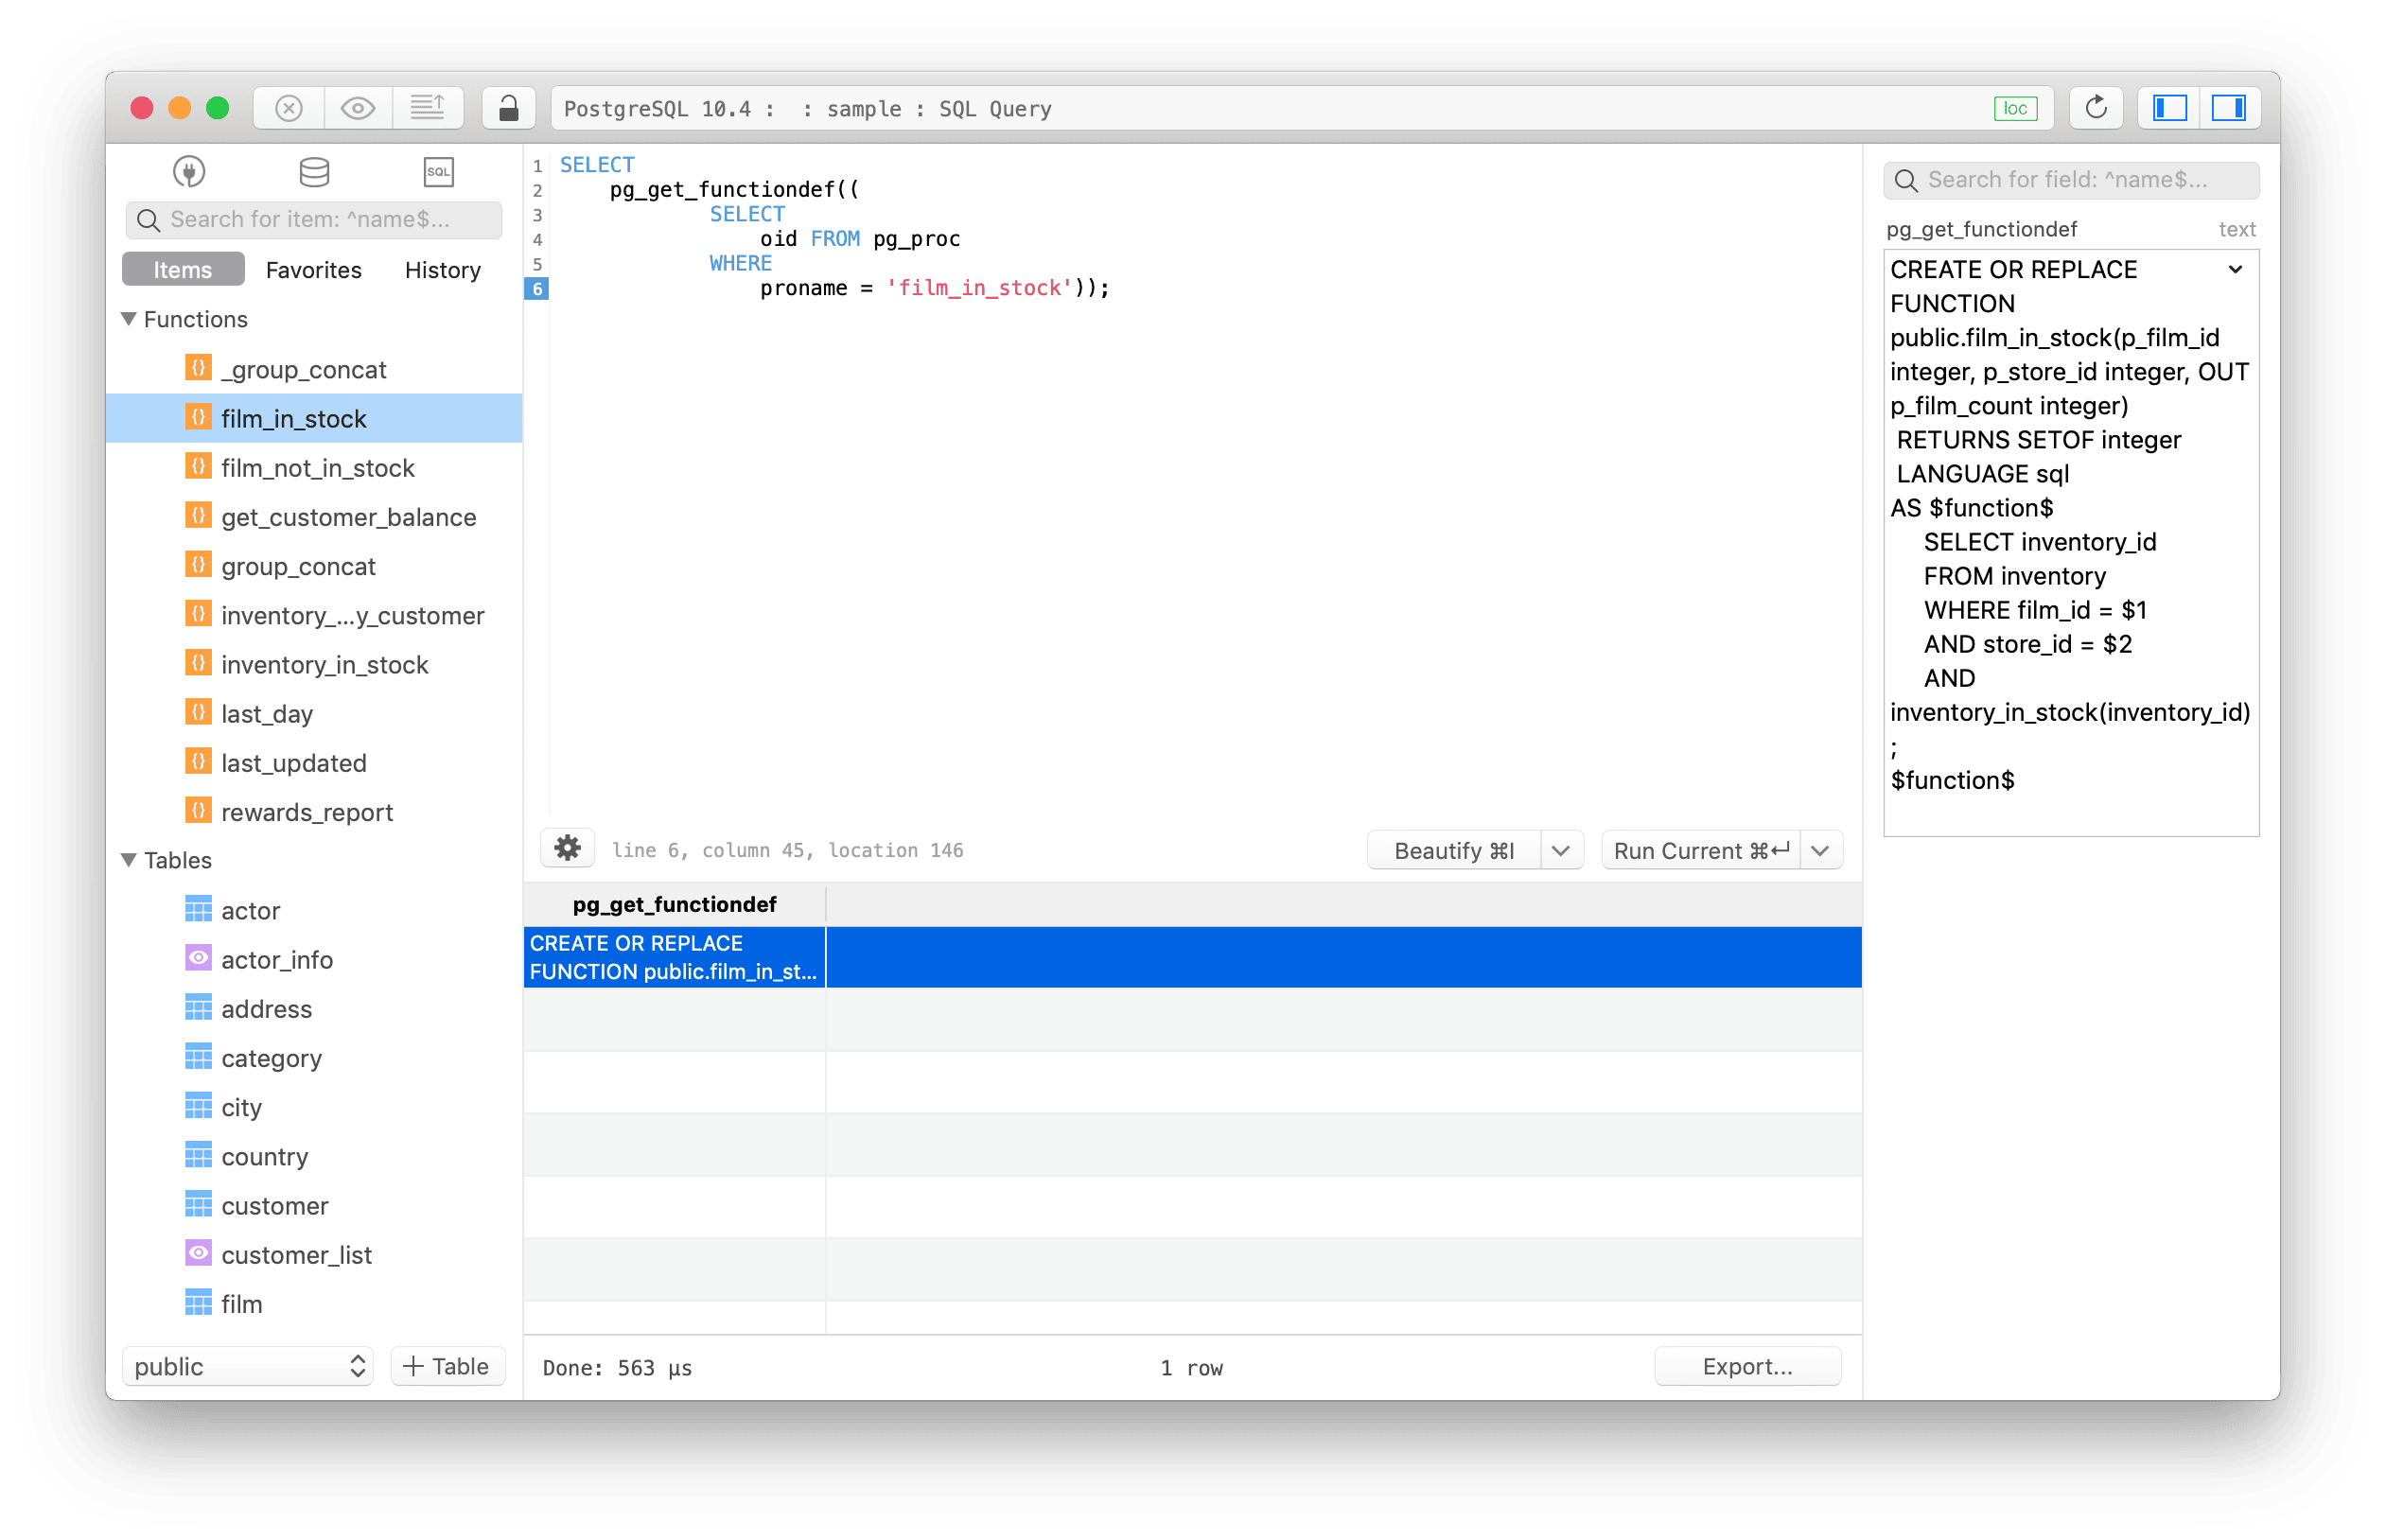Click the Search for field input
This screenshot has width=2386, height=1540.
tap(2071, 180)
